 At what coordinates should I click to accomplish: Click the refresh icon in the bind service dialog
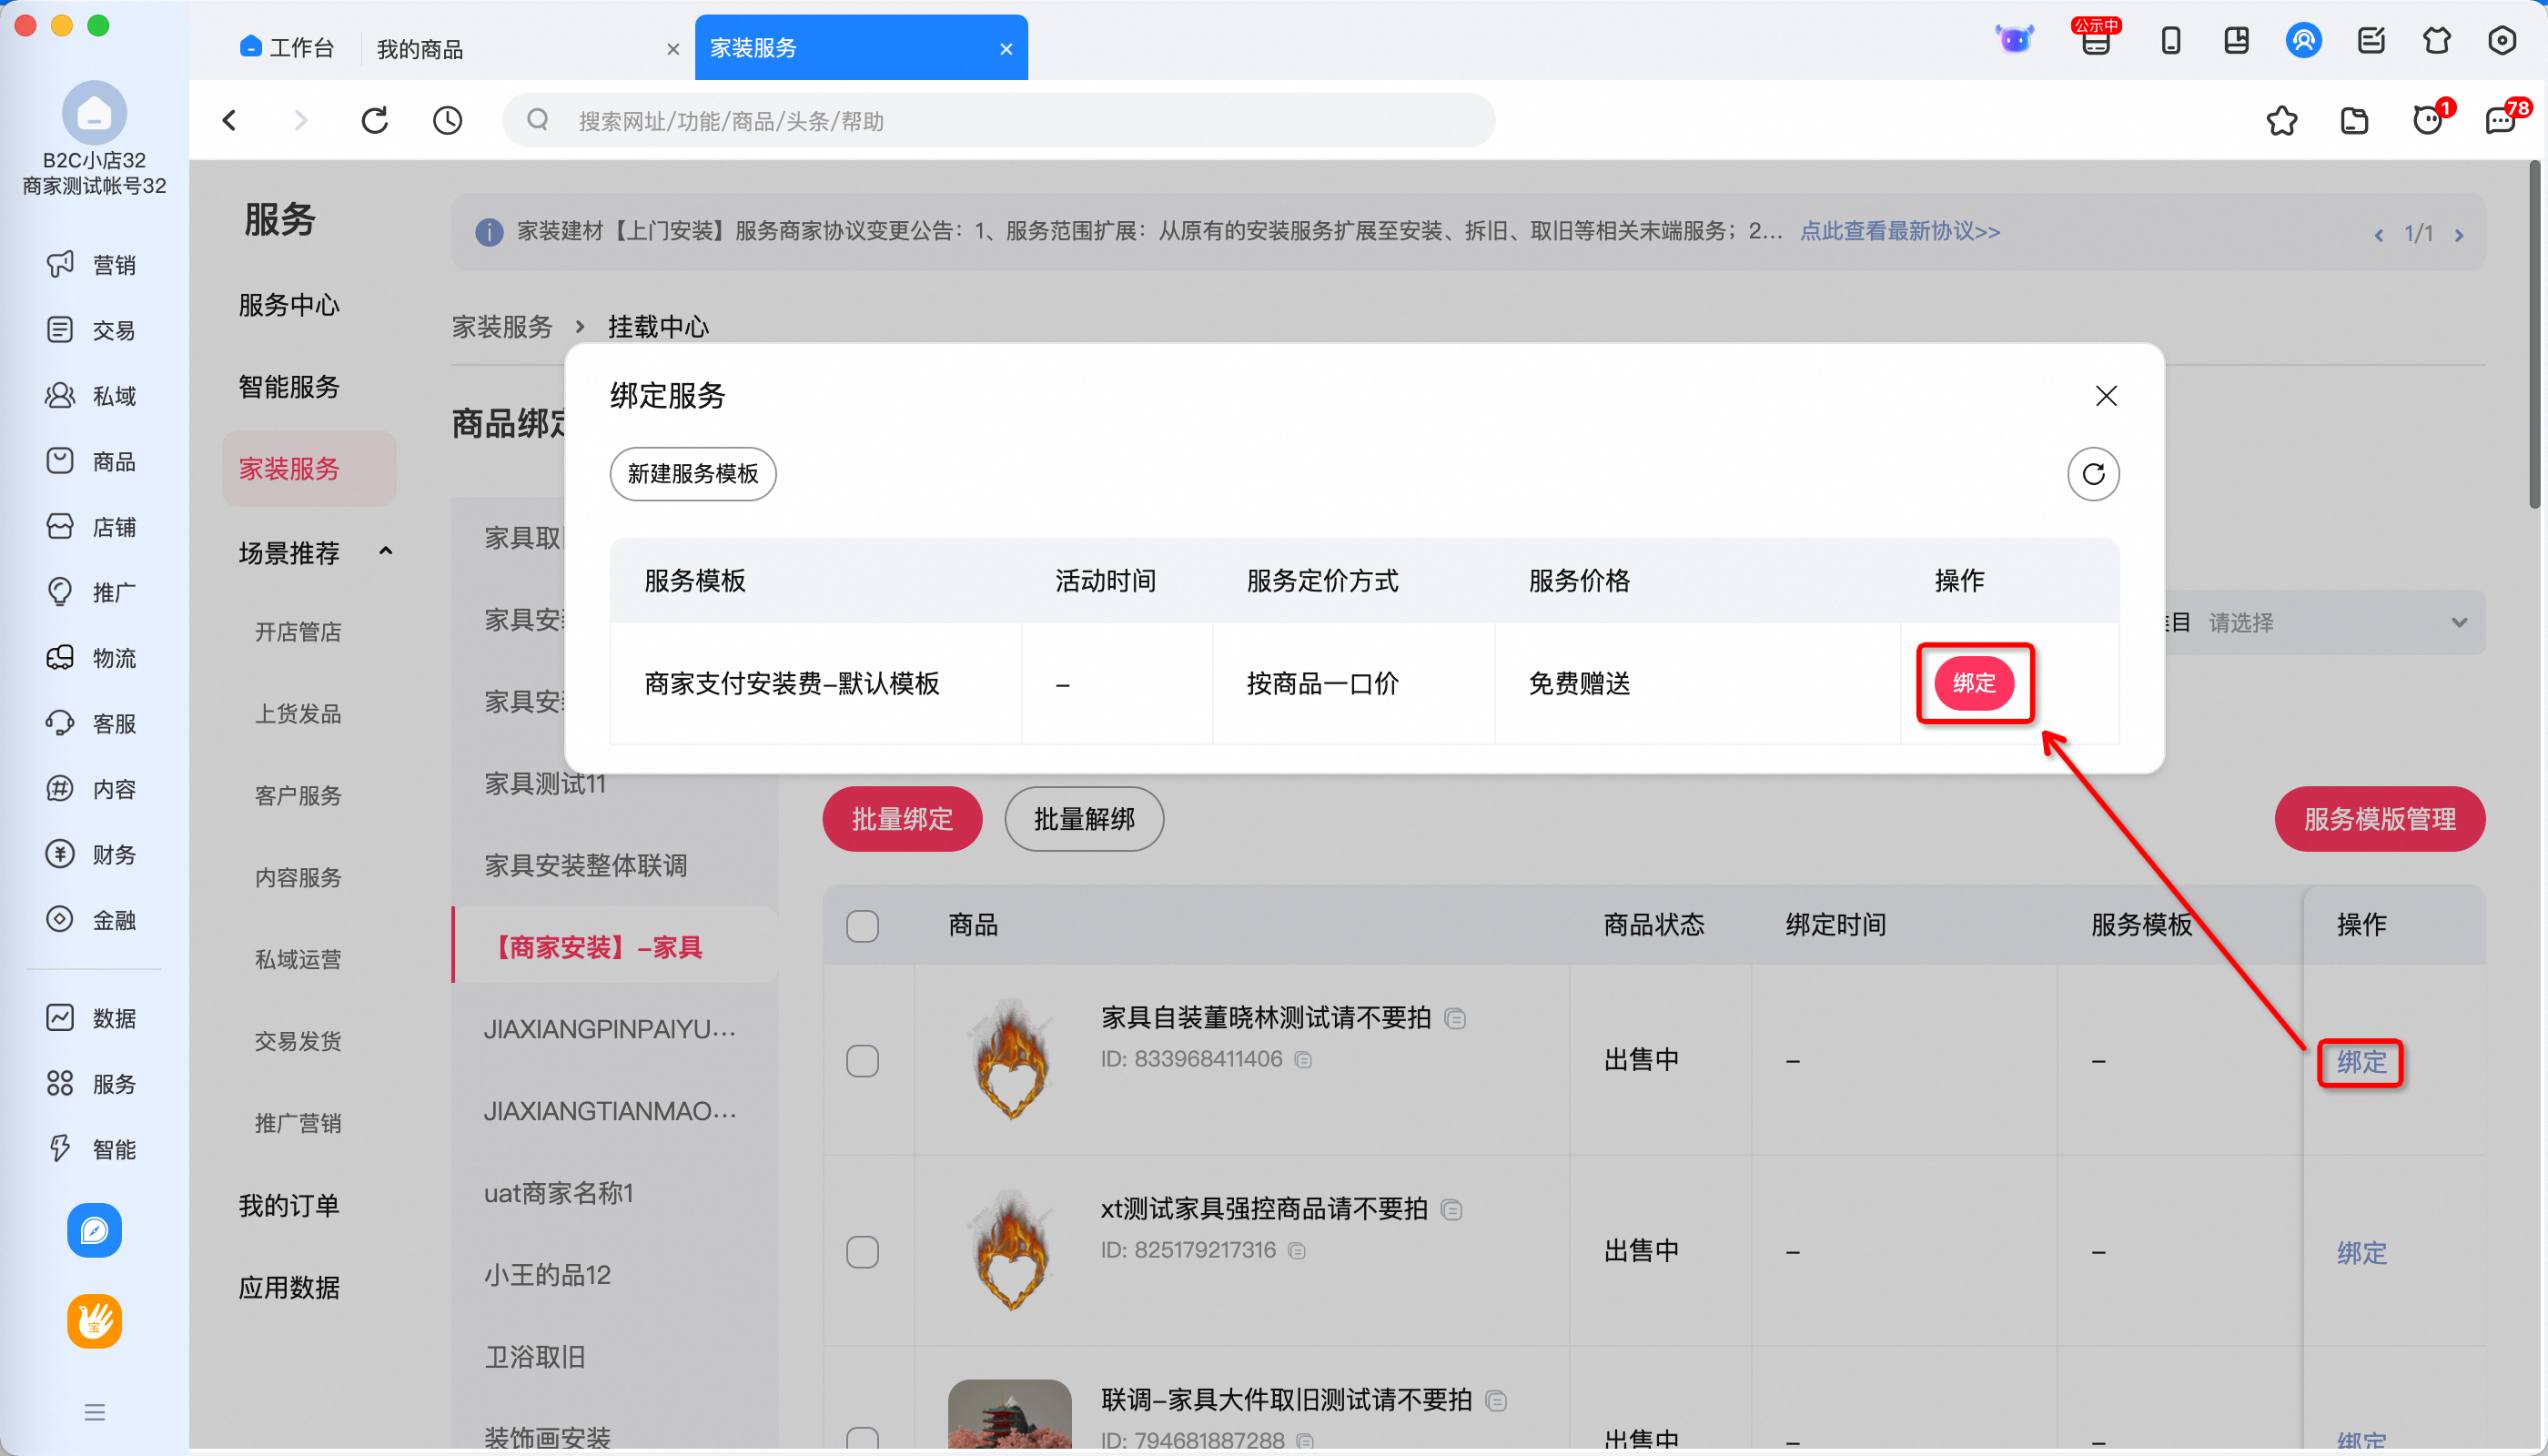click(2093, 474)
